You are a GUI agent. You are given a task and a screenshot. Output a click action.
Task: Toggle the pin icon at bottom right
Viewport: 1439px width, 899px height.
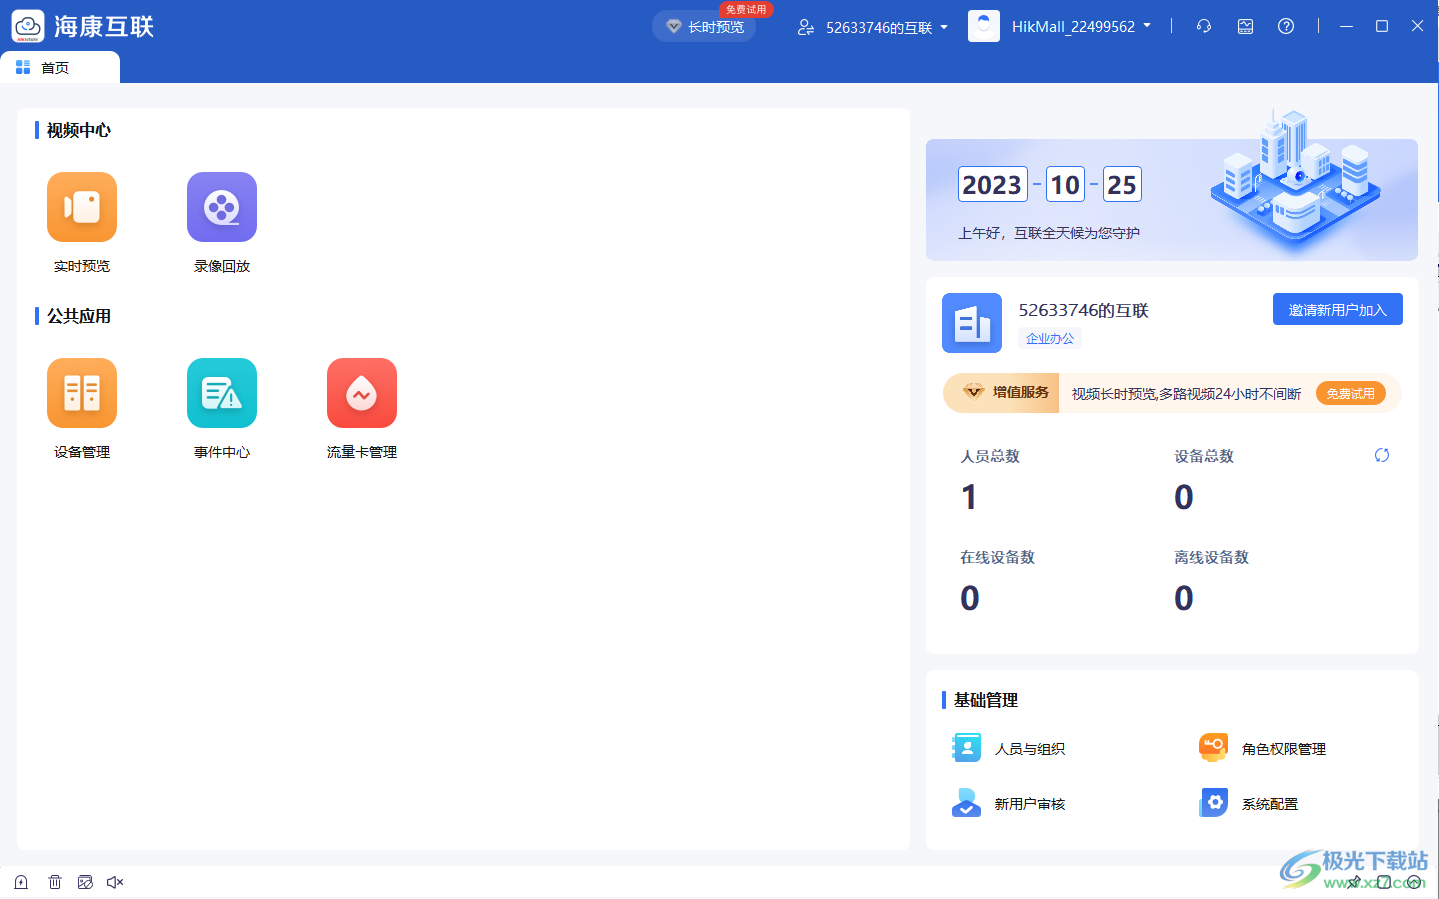click(1353, 882)
